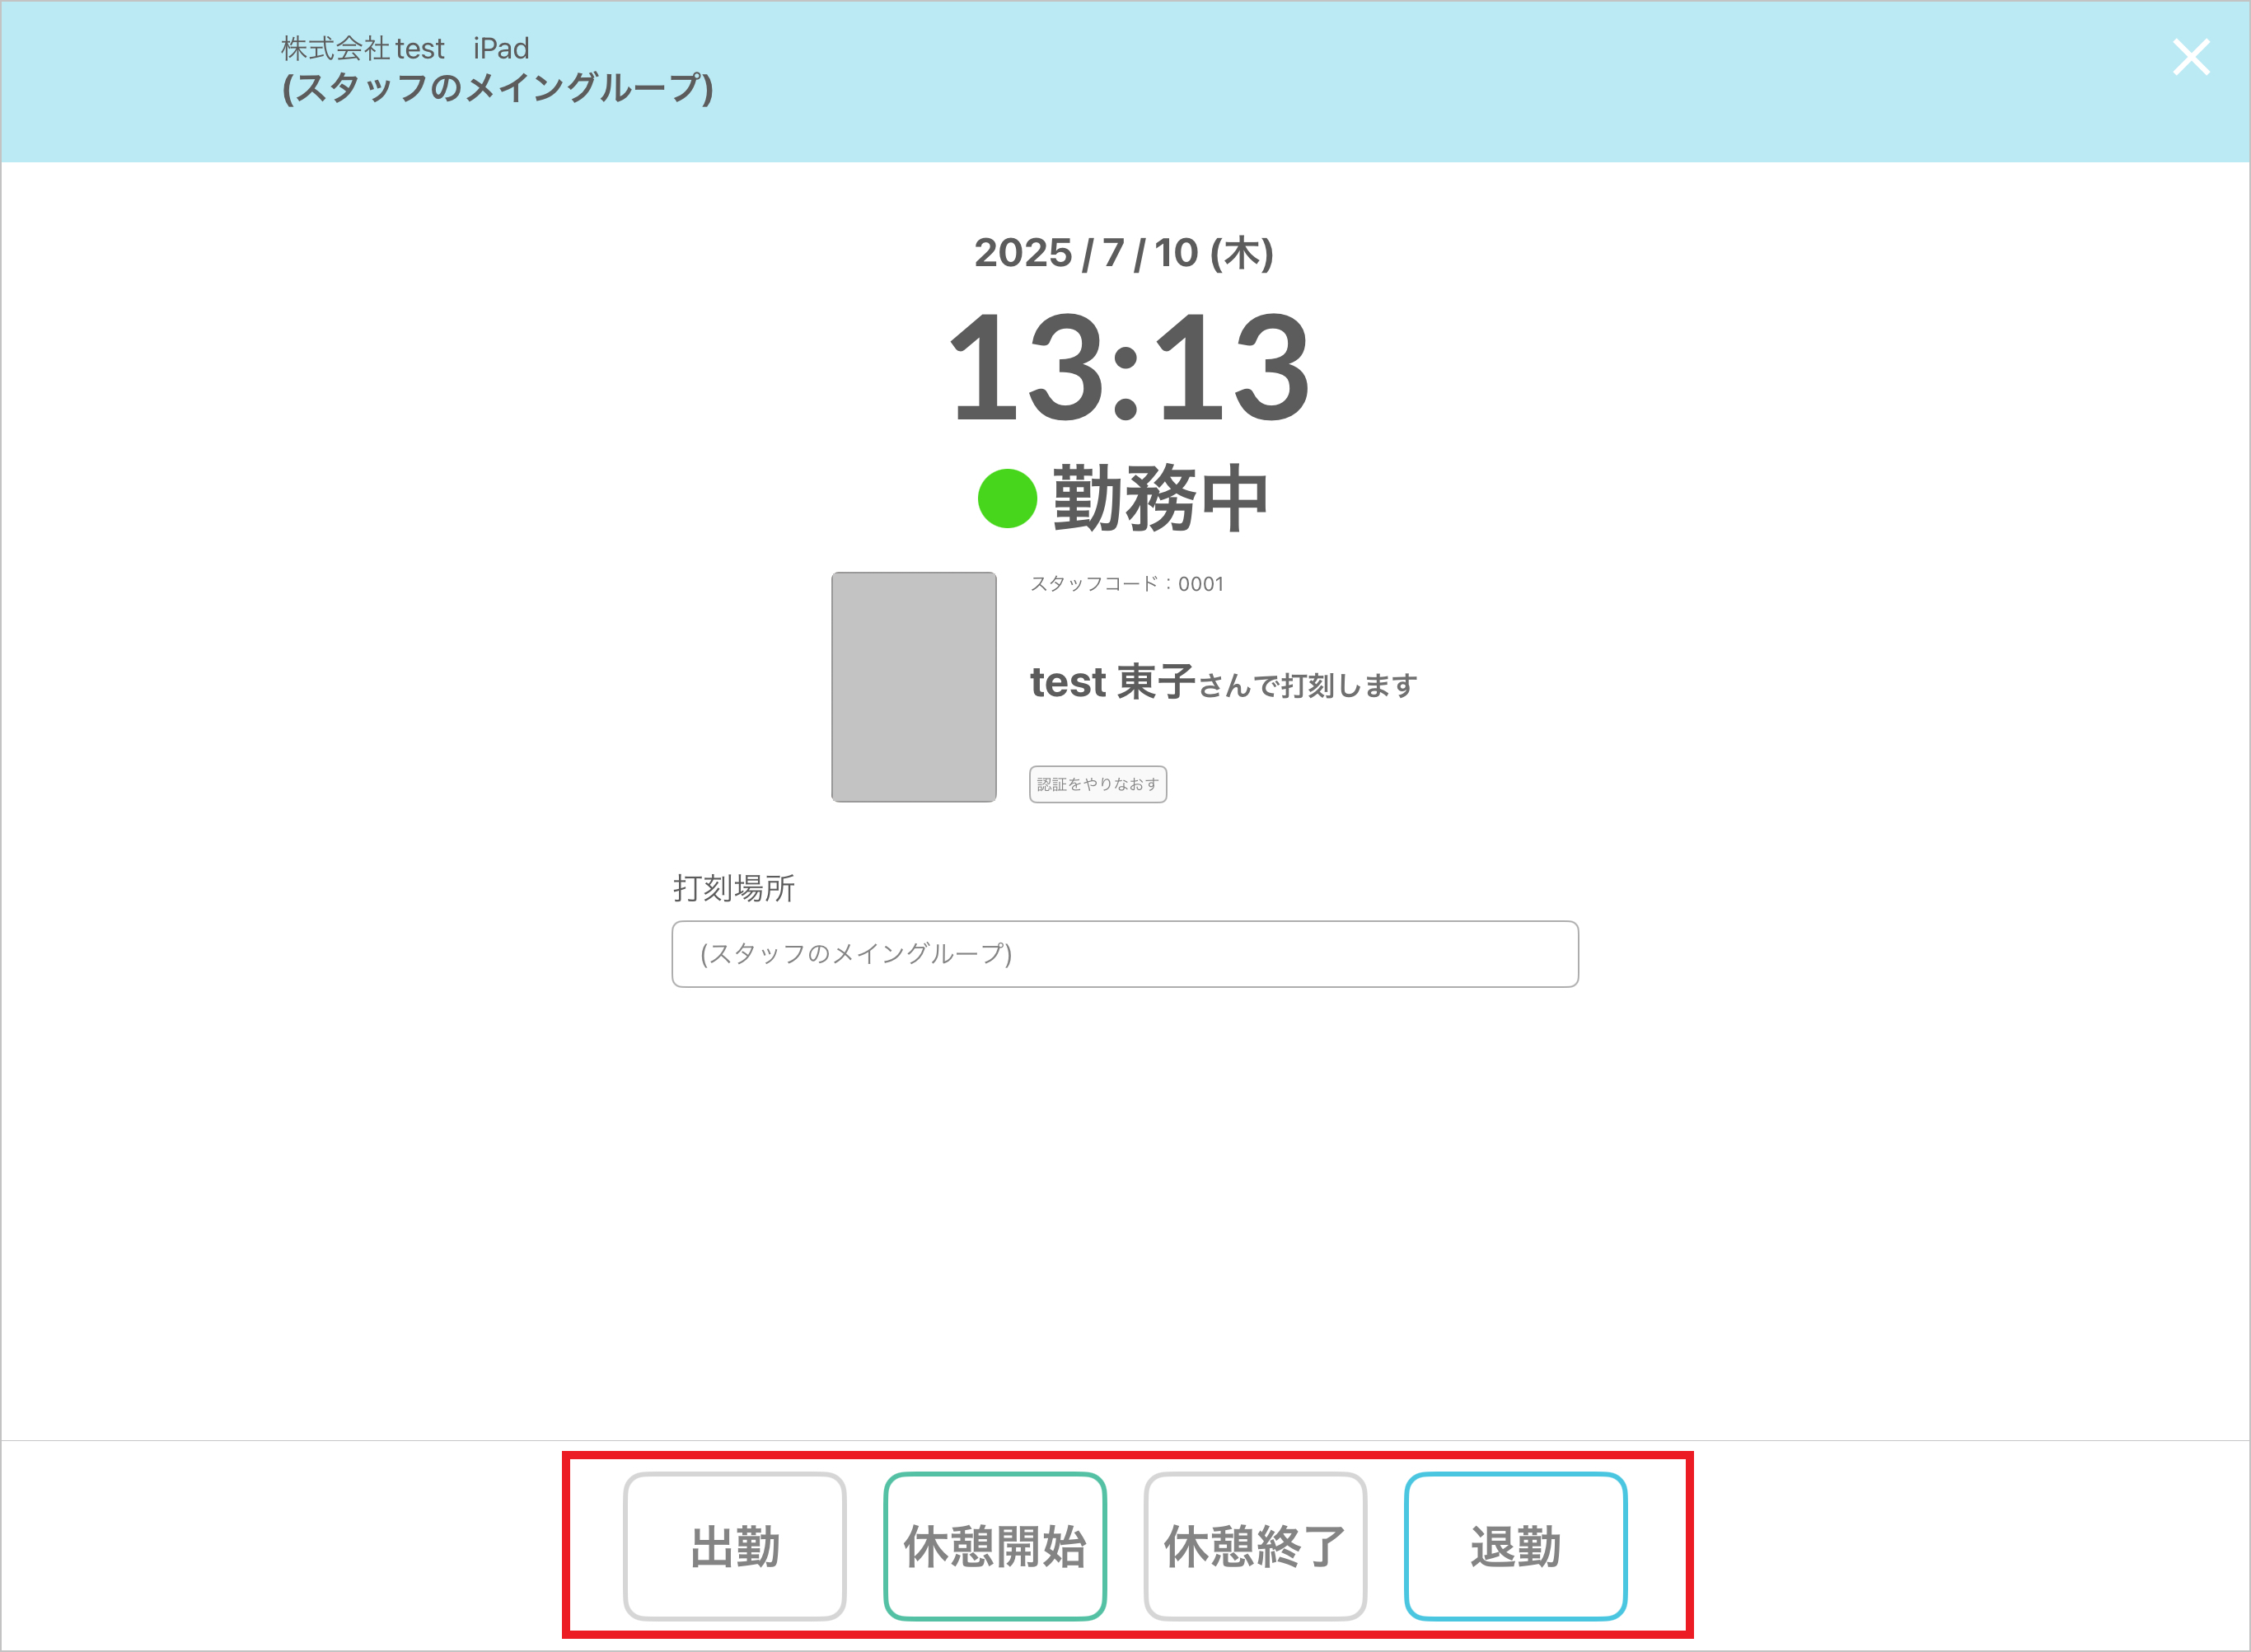Click the (スタッフのメイングループ) placeholder text
This screenshot has width=2251, height=1652.
pyautogui.click(x=856, y=954)
